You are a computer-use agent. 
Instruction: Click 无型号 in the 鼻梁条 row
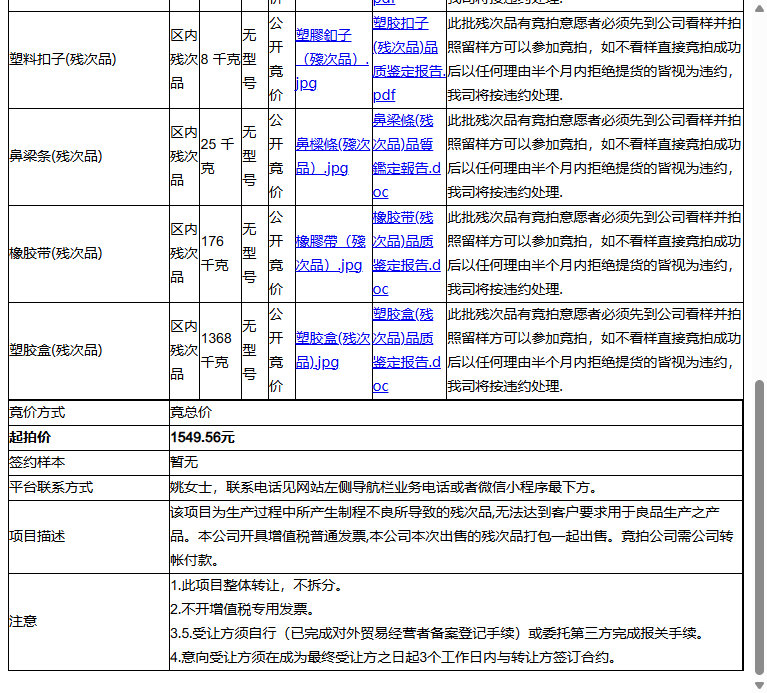250,156
